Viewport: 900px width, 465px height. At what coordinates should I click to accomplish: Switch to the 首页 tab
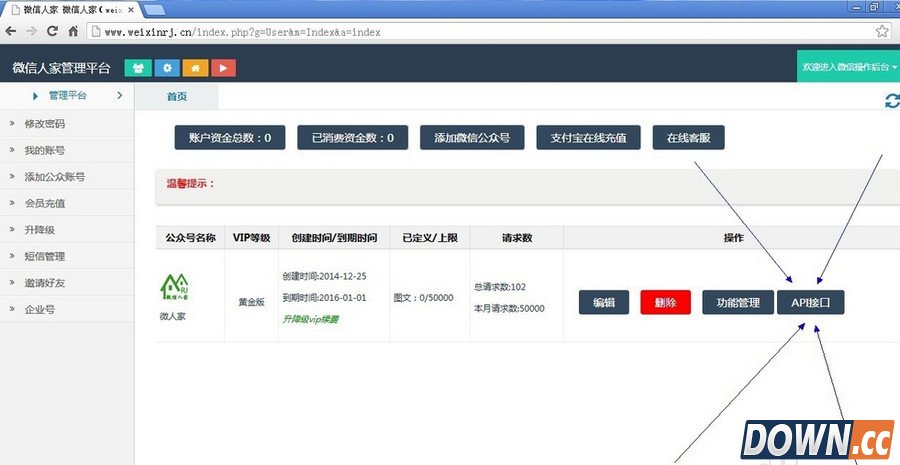[x=177, y=97]
